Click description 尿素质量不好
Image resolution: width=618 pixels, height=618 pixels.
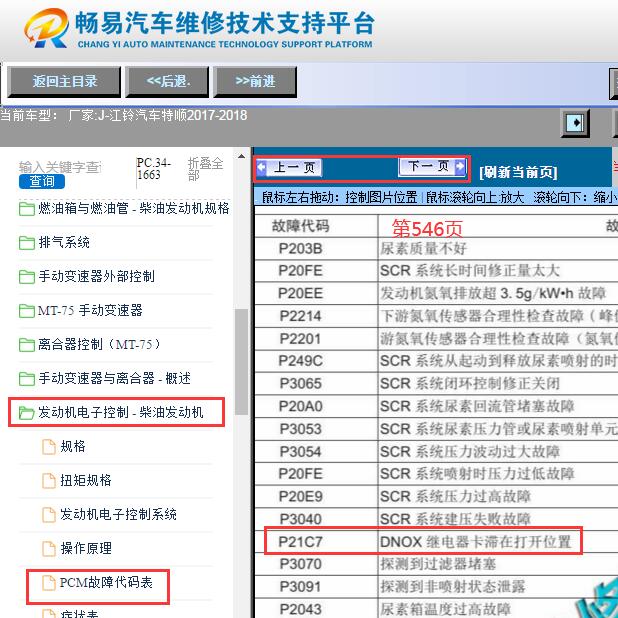tap(423, 248)
